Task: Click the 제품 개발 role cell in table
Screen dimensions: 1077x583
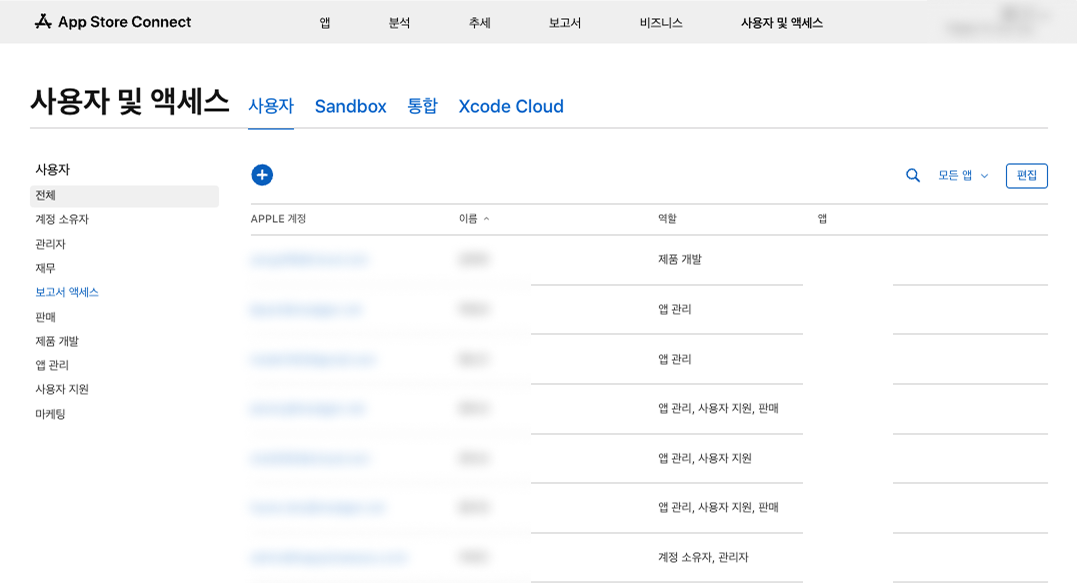Action: pyautogui.click(x=679, y=260)
